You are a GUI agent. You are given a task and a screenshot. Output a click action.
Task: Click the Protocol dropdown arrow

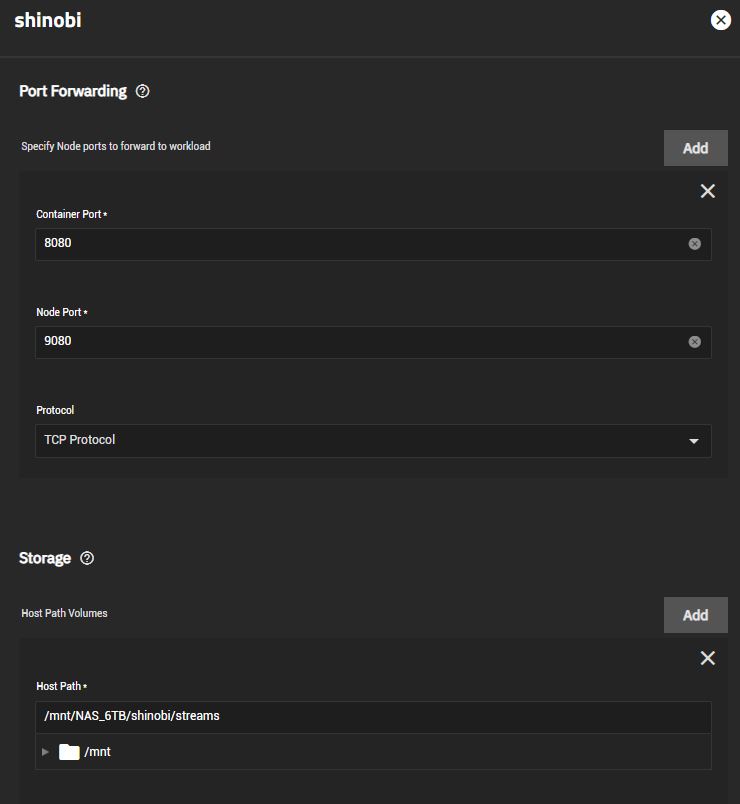(x=694, y=441)
